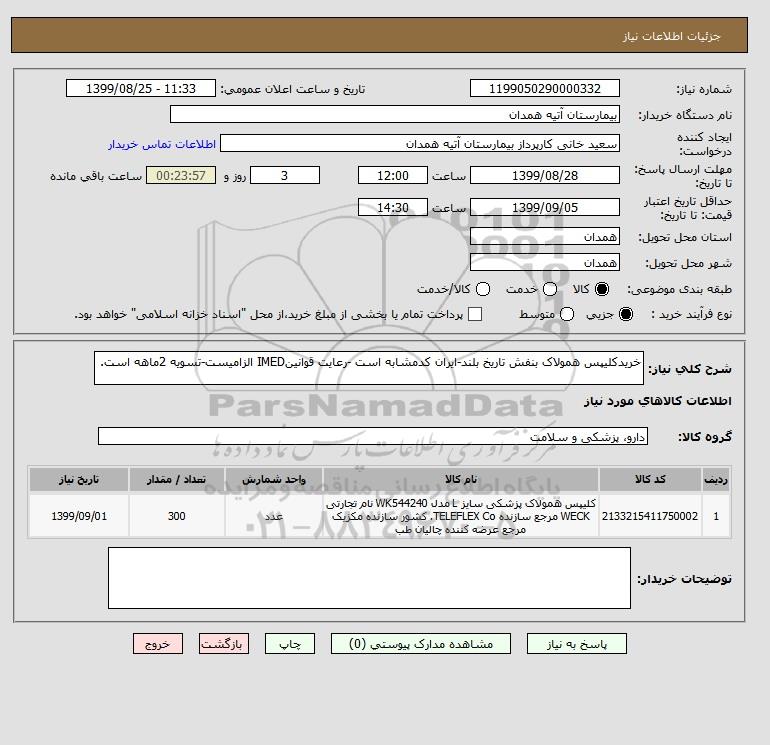Click the خروج exit button
Image resolution: width=770 pixels, height=745 pixels.
pyautogui.click(x=158, y=644)
